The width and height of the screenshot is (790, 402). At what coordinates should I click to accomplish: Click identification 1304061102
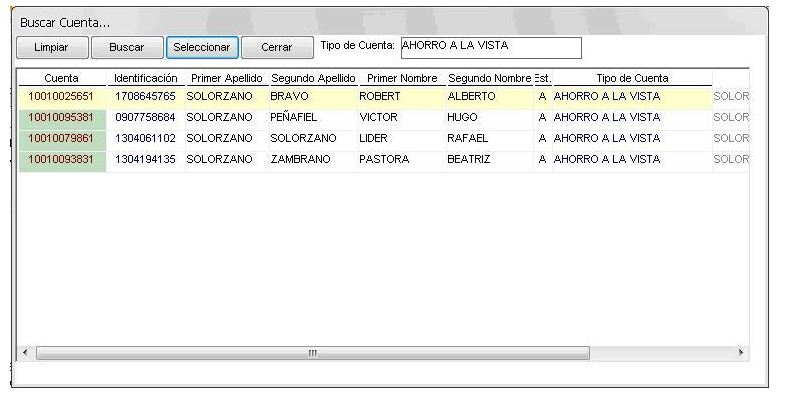click(145, 139)
